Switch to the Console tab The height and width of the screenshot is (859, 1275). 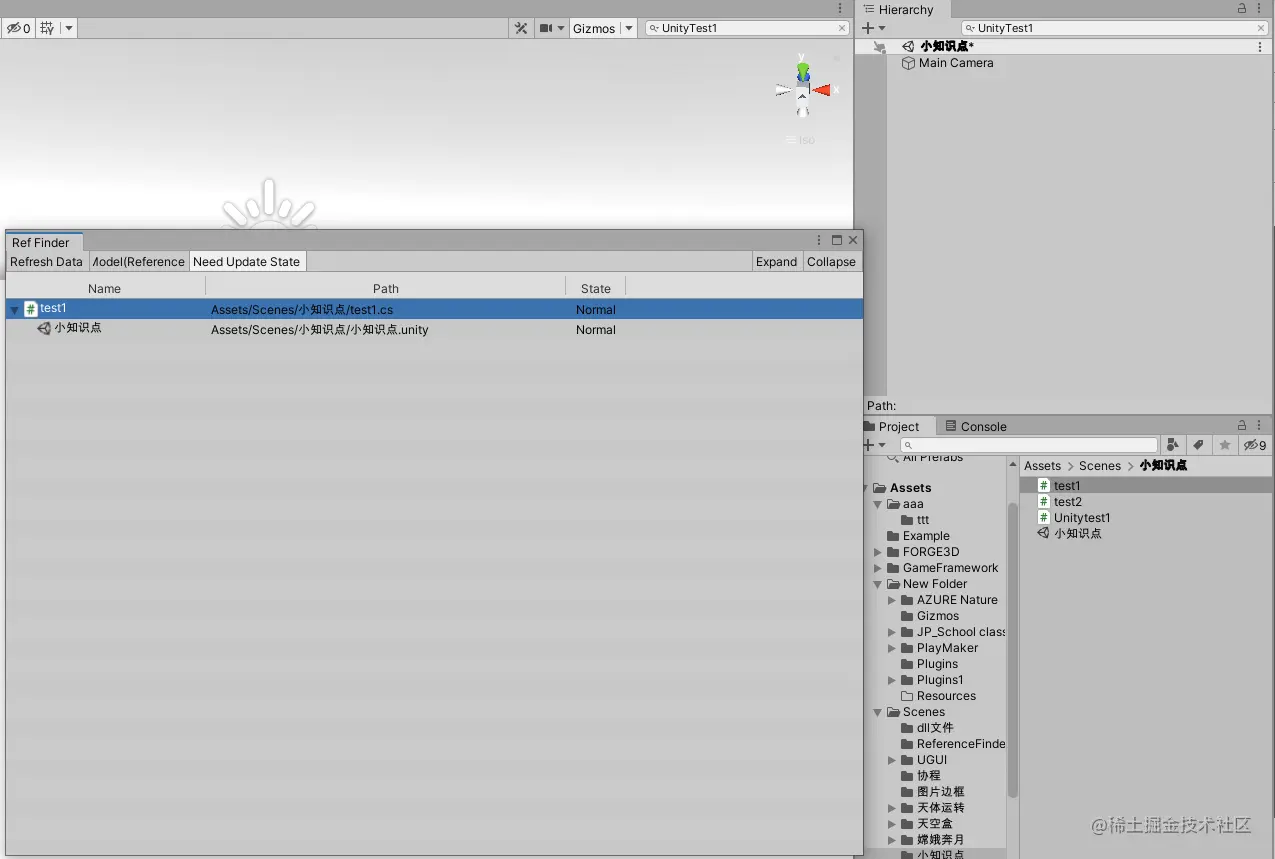click(x=976, y=426)
